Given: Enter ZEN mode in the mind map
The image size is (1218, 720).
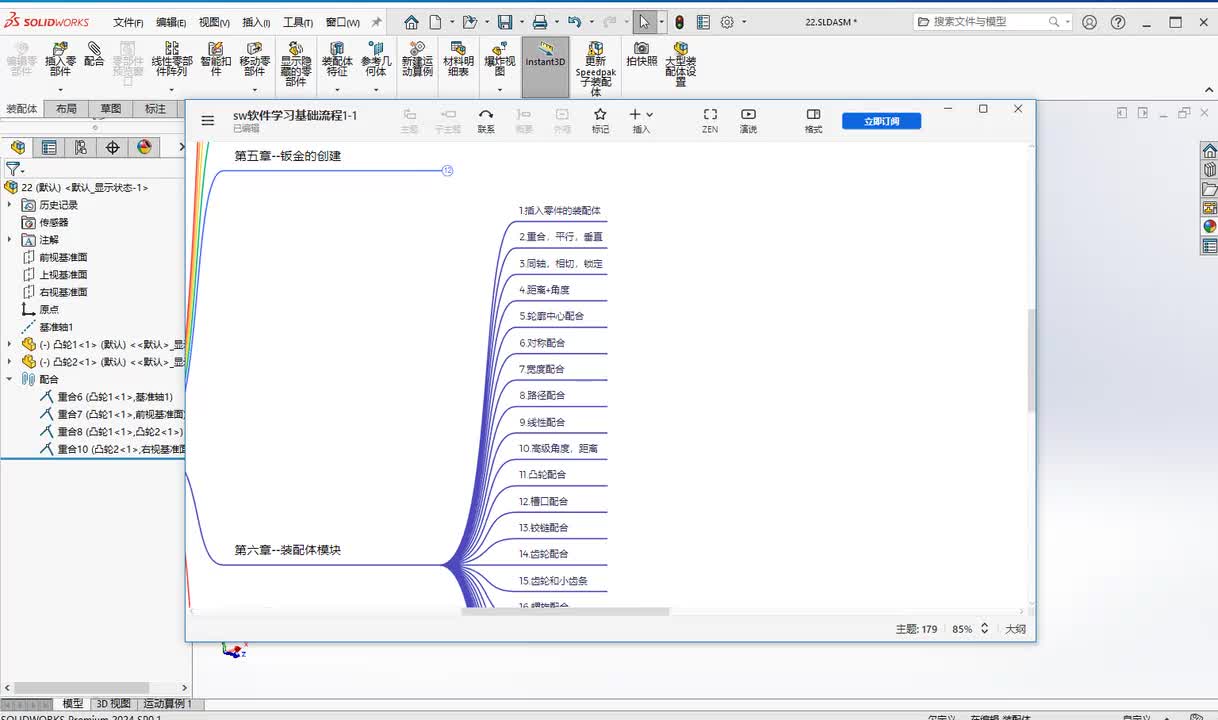Looking at the screenshot, I should [710, 115].
